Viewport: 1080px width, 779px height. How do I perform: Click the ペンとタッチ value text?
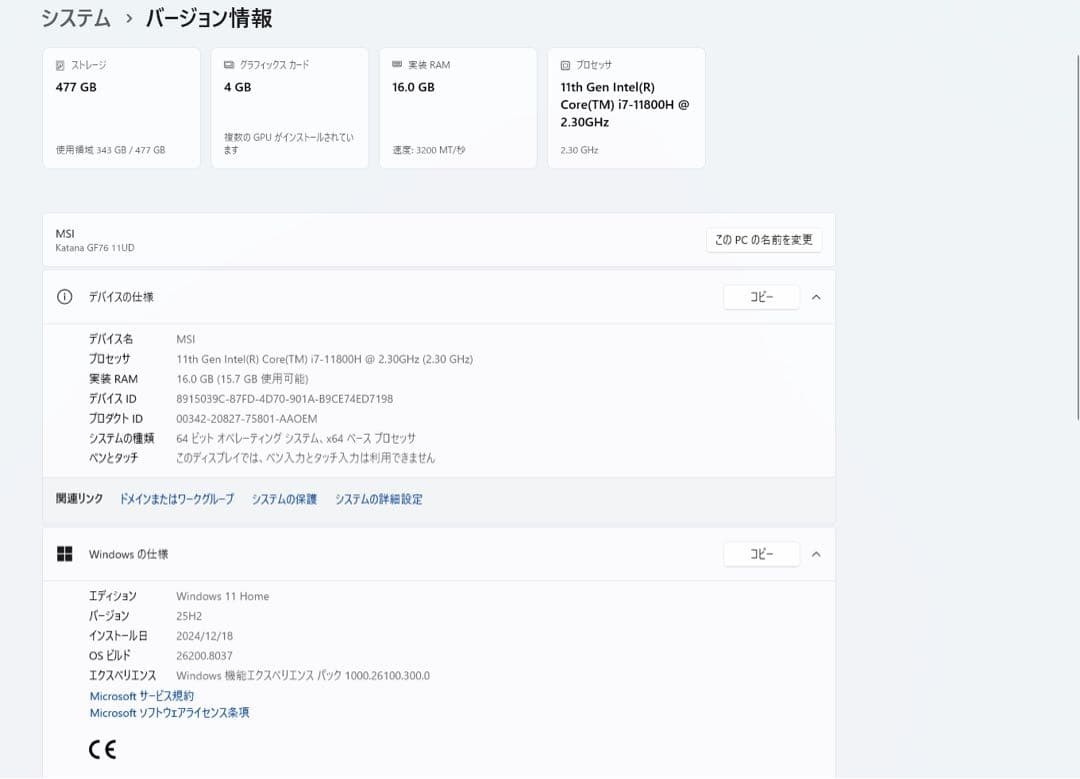(306, 458)
